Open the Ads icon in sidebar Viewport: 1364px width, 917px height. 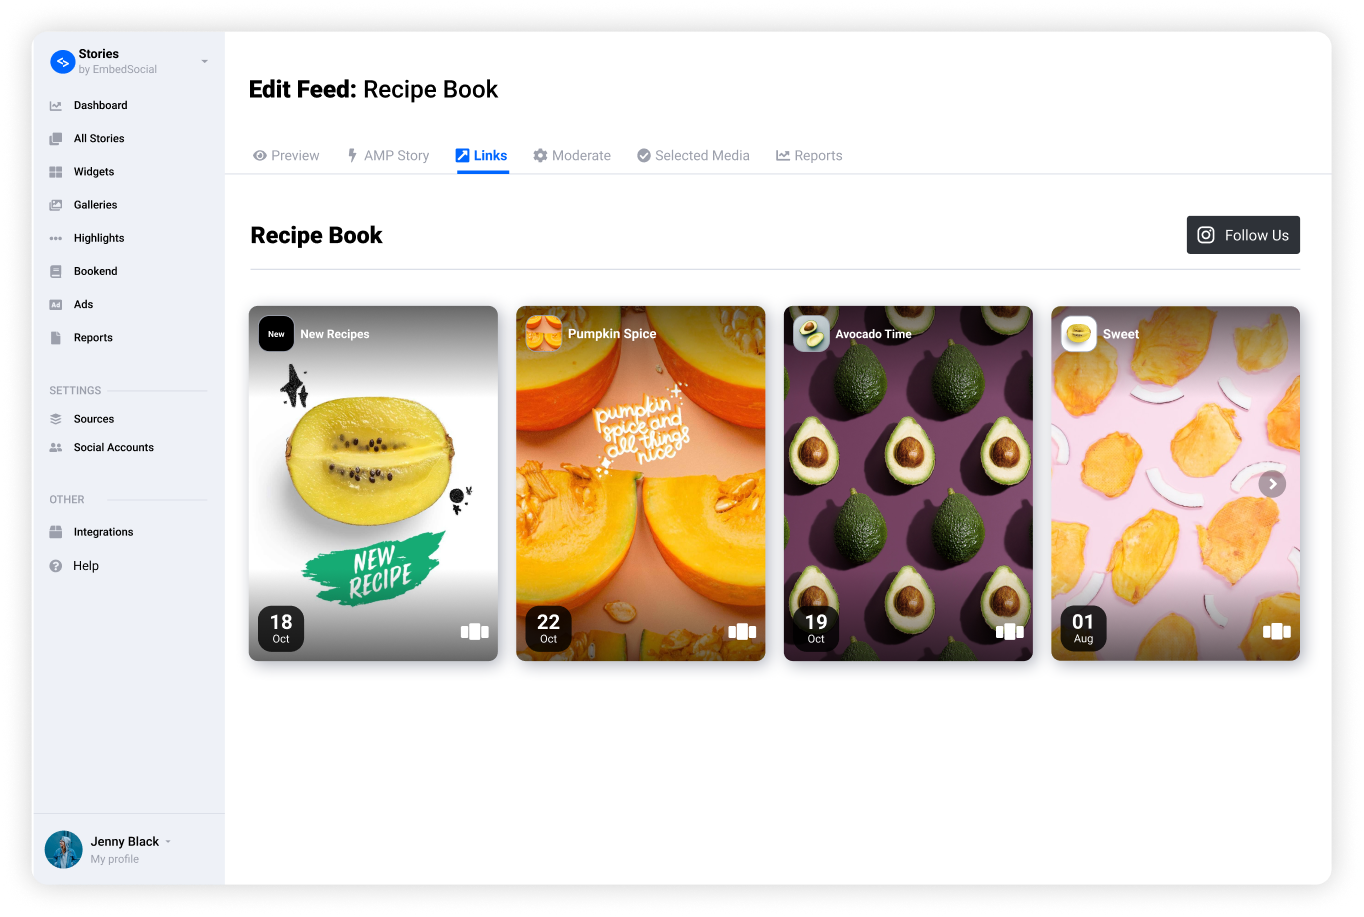pos(56,305)
